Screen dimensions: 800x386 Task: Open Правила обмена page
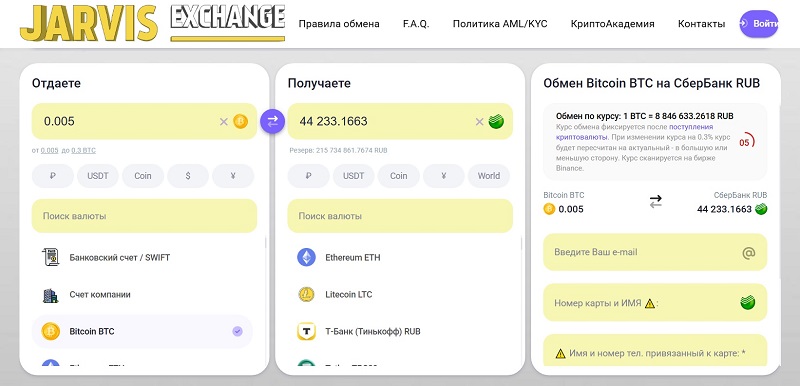[339, 24]
